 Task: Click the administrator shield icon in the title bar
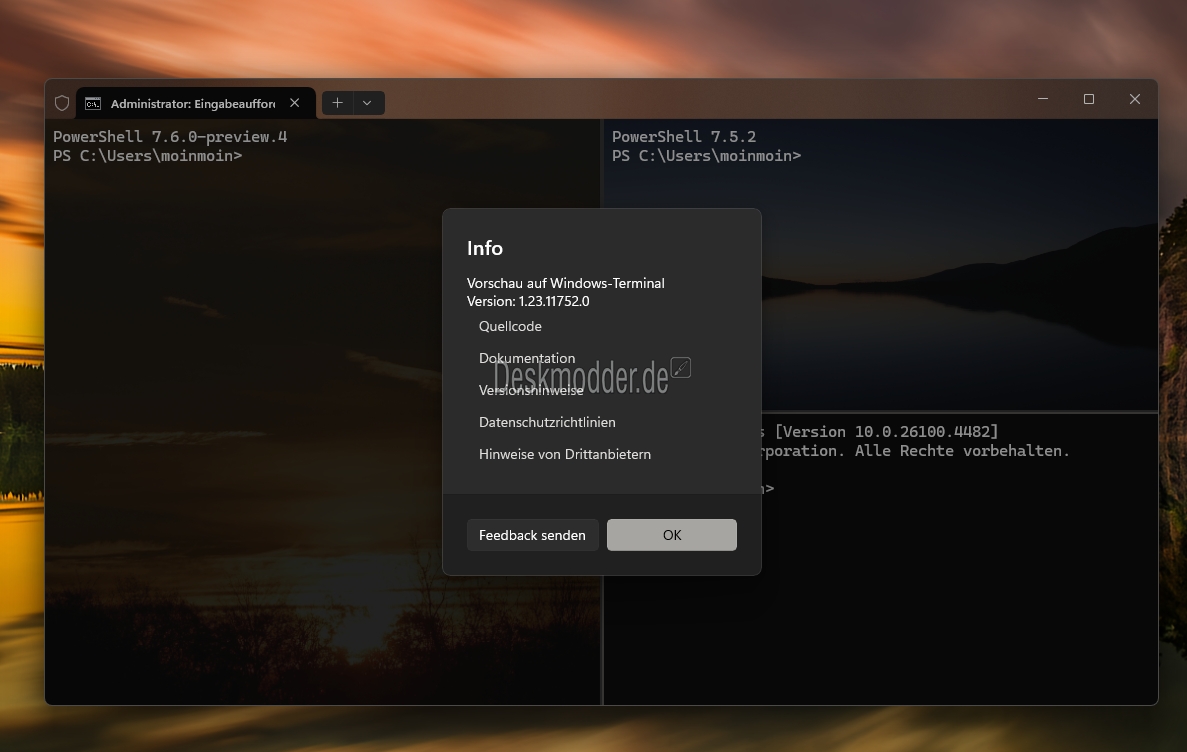point(62,103)
